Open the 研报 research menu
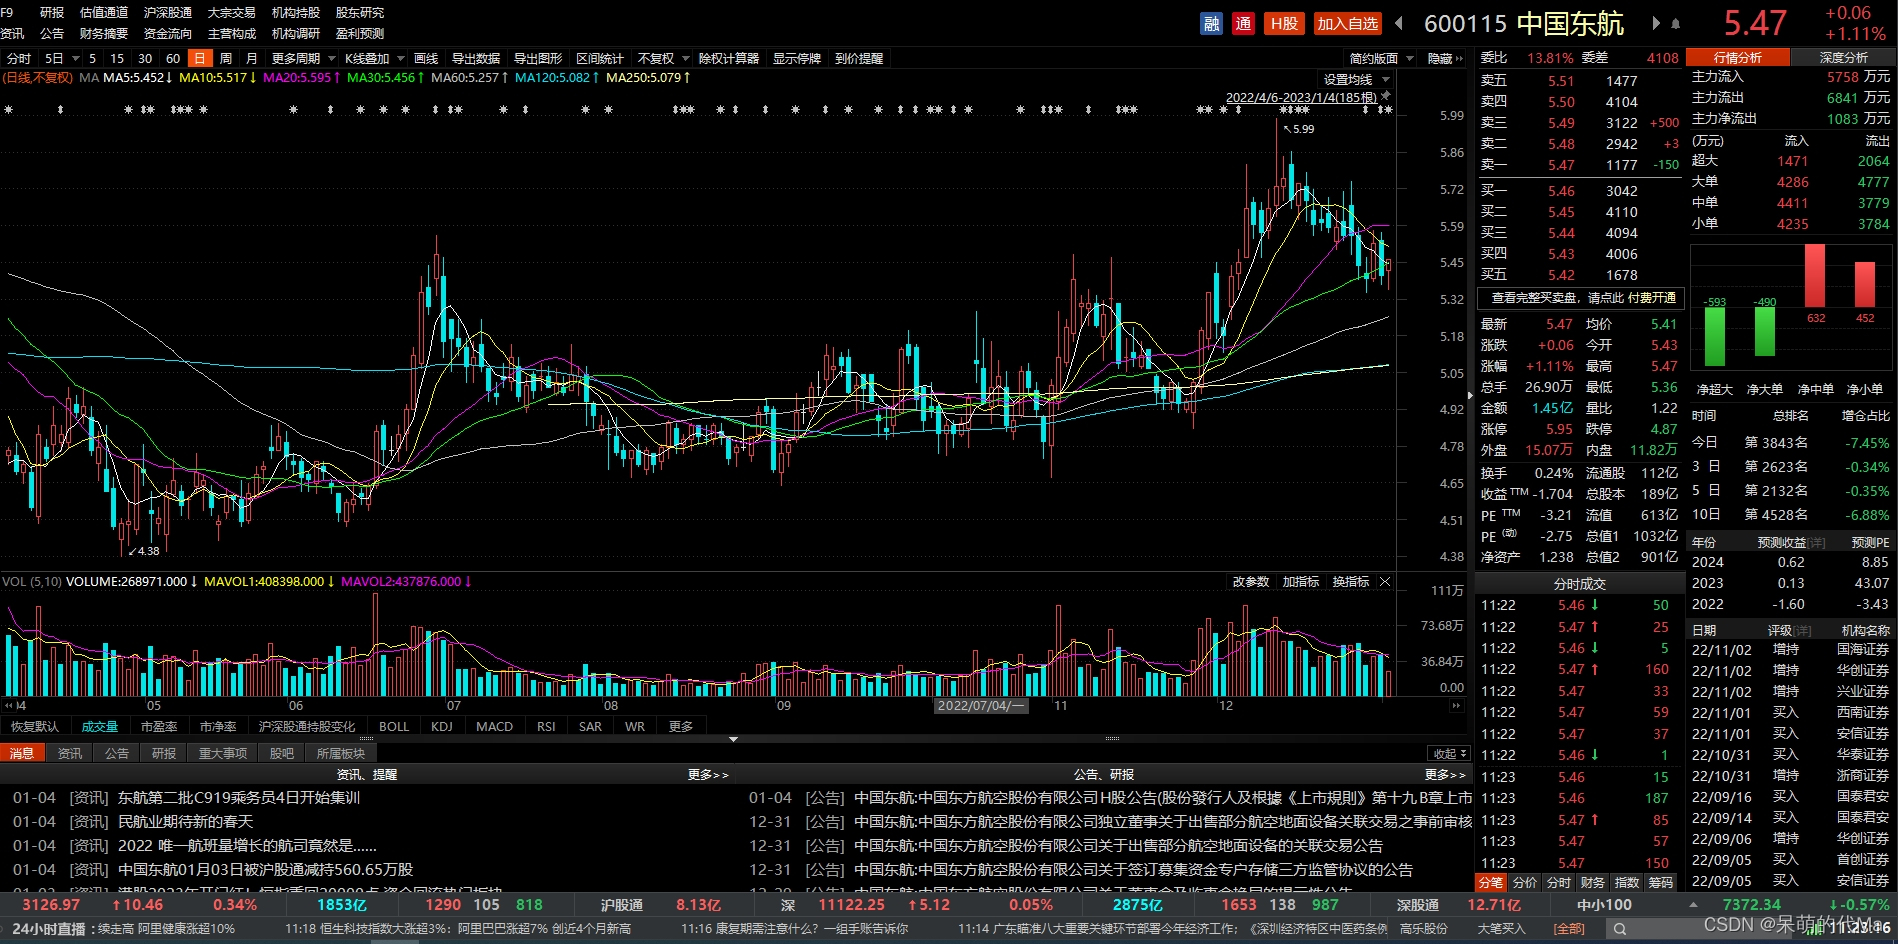 coord(52,12)
